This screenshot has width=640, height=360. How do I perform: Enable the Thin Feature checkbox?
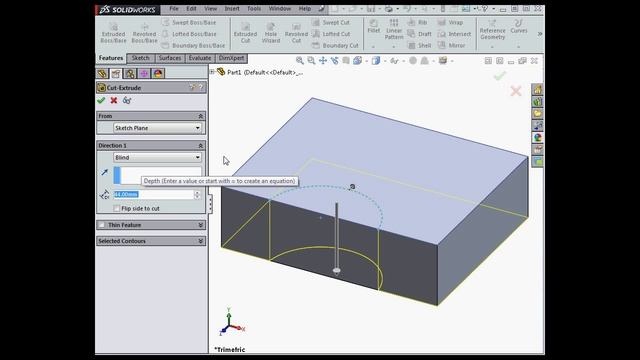click(102, 225)
